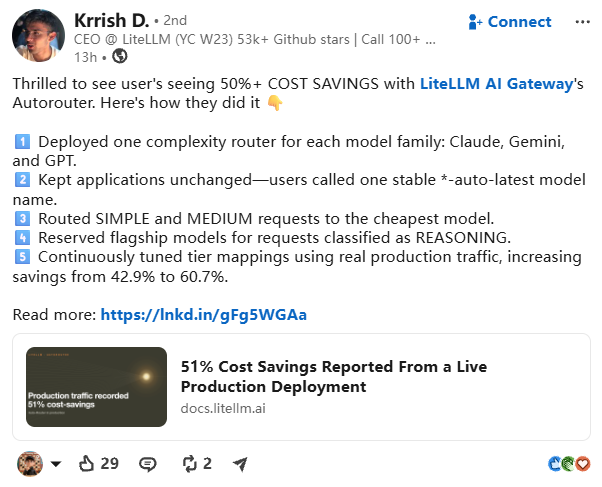Viewport: 602px width, 487px height.
Task: Click the add-person Connect icon
Action: pyautogui.click(x=475, y=22)
